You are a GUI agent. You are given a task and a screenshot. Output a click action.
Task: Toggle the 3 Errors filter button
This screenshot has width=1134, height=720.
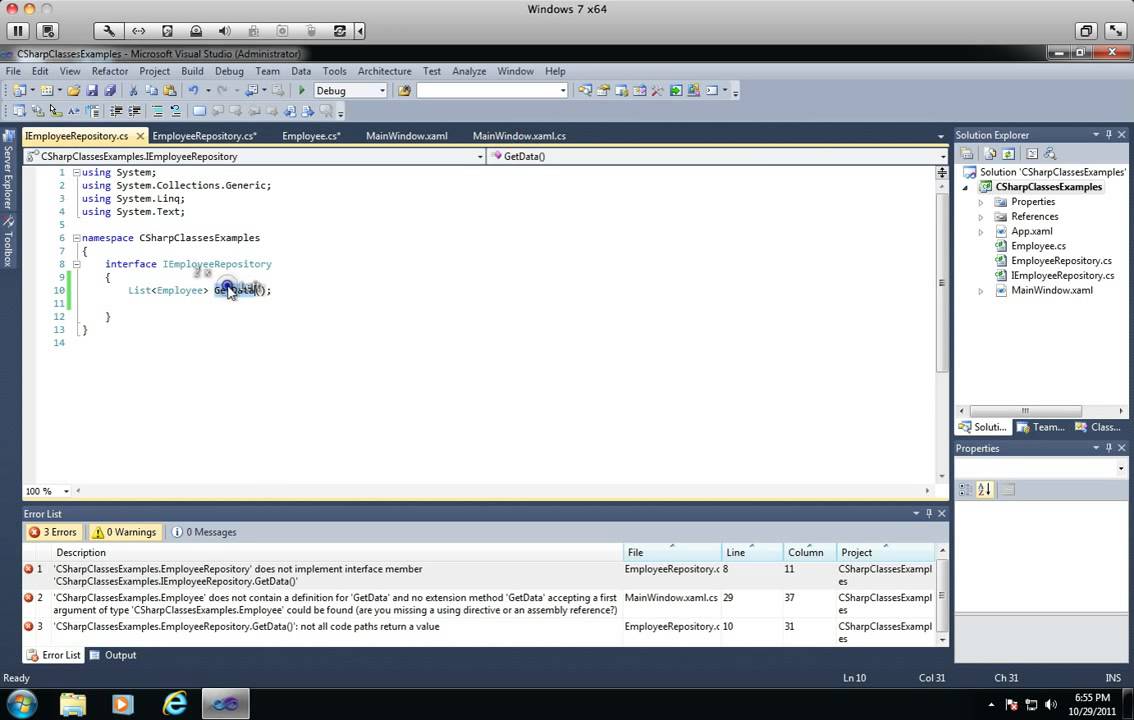52,532
